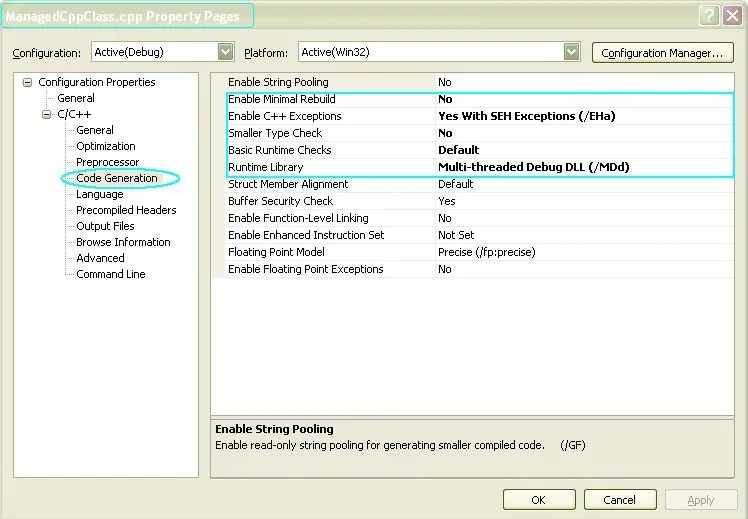
Task: Open the Platform dropdown showing Active(Win32)
Action: pos(571,52)
